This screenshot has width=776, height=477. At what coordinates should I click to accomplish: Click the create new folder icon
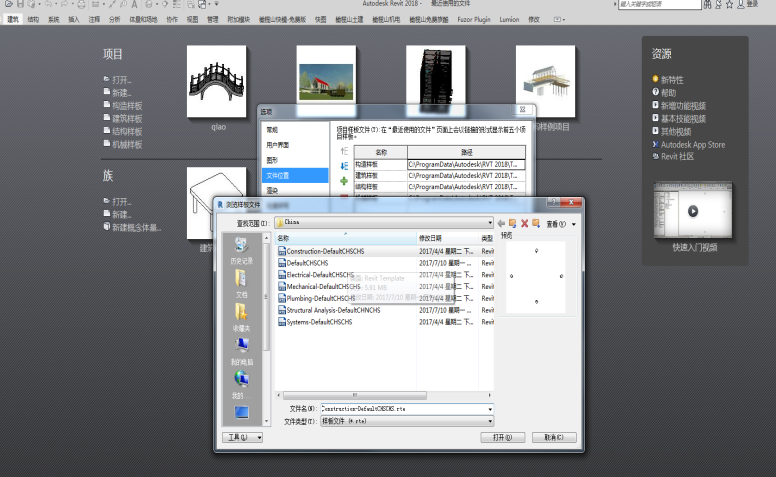[x=536, y=224]
